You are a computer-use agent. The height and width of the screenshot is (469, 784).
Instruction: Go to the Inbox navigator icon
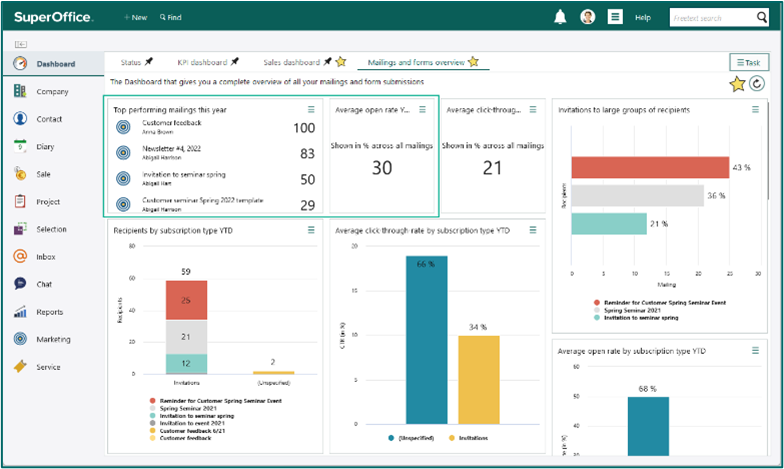point(20,256)
